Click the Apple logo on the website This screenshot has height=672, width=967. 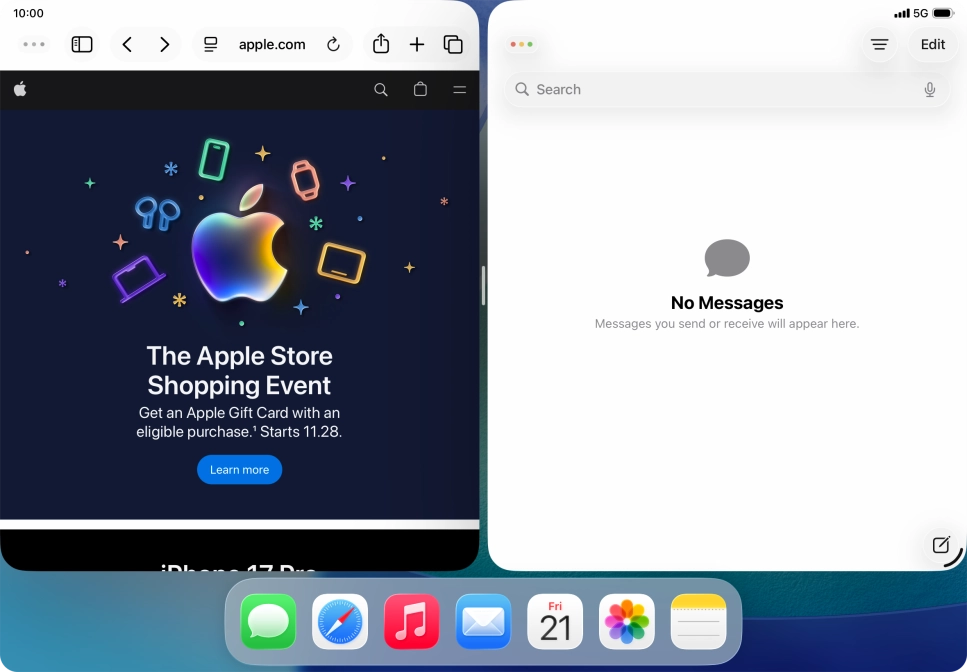20,90
